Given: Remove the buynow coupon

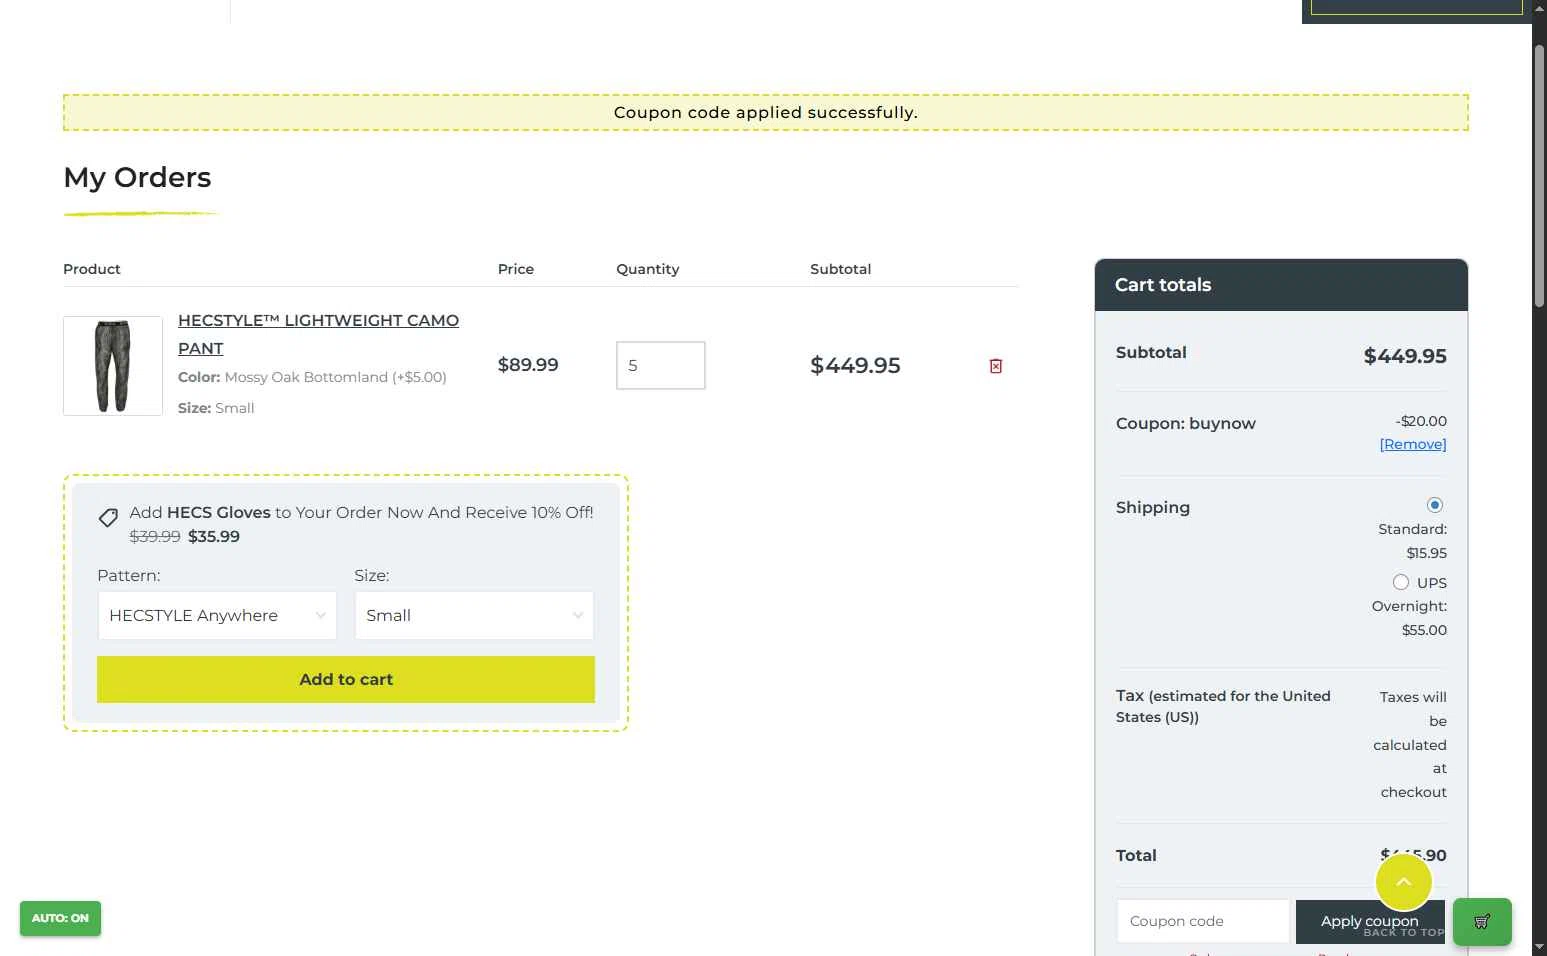Looking at the screenshot, I should [x=1413, y=444].
